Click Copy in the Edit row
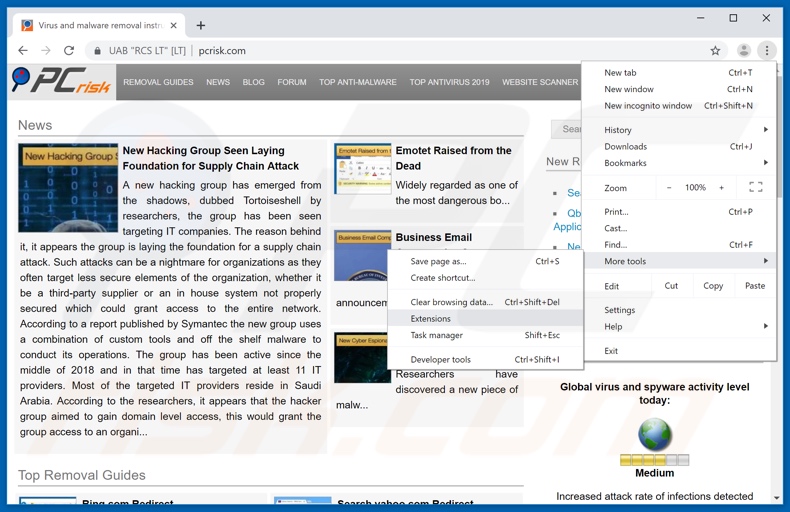The width and height of the screenshot is (790, 512). pos(713,286)
